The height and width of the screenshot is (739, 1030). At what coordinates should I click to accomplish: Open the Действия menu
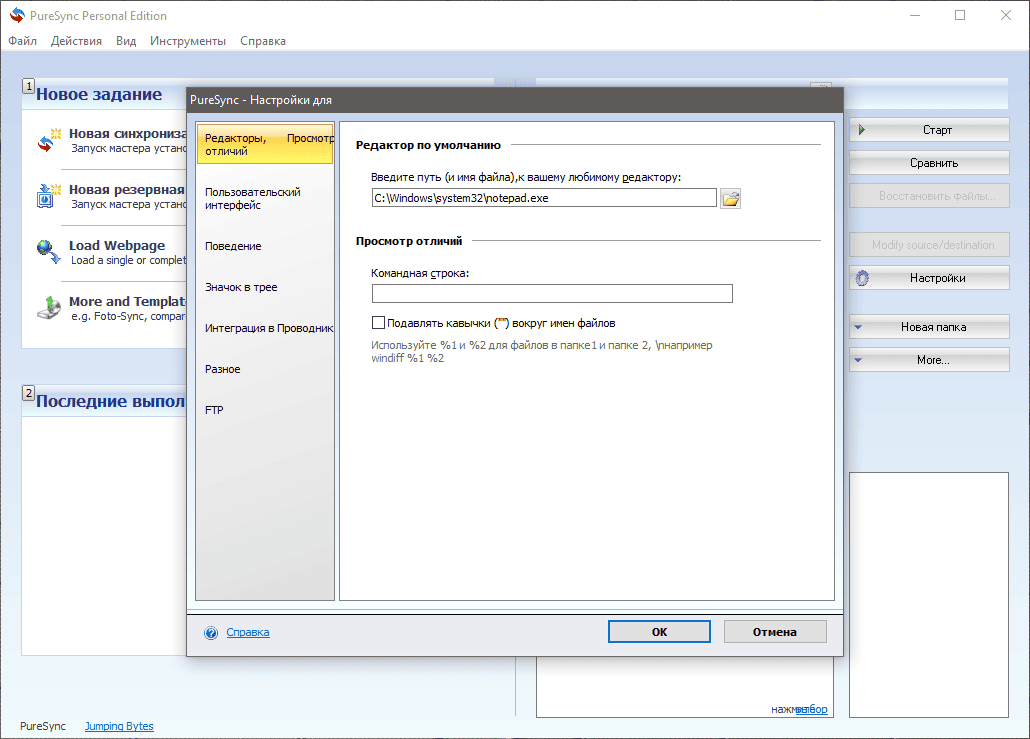(76, 41)
